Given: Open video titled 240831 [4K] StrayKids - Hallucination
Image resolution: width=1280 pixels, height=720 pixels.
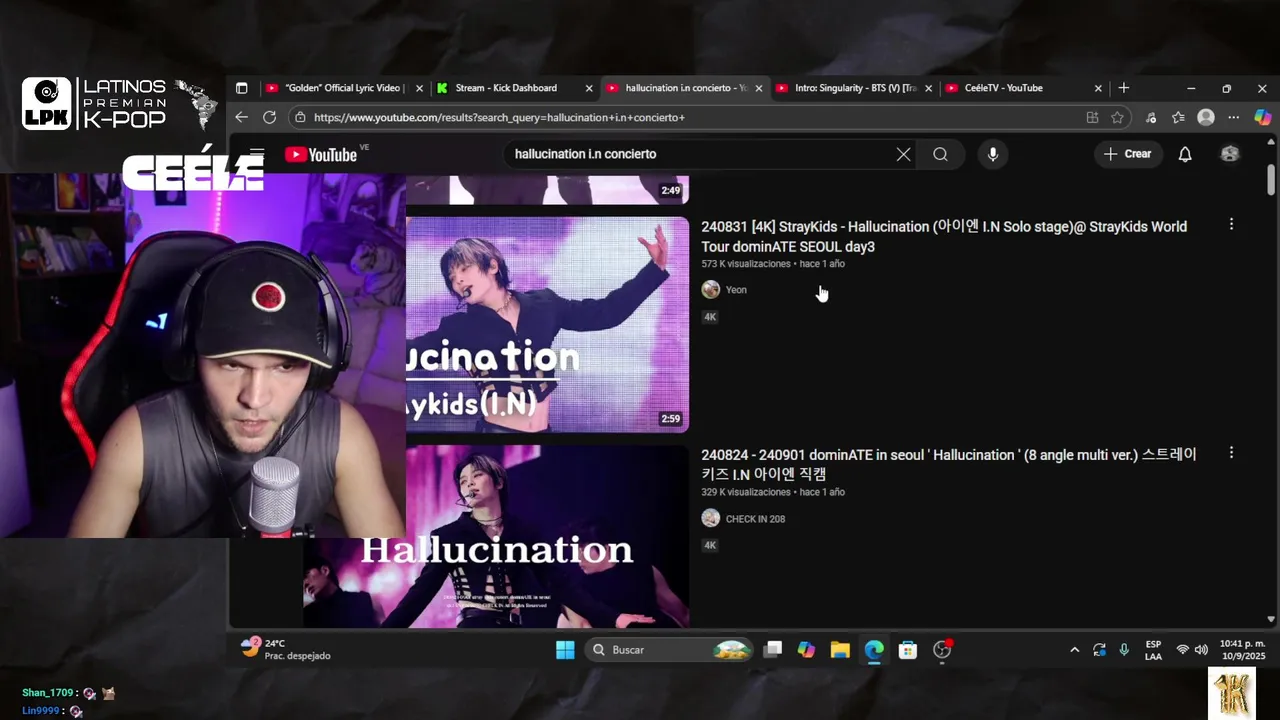Looking at the screenshot, I should [944, 237].
